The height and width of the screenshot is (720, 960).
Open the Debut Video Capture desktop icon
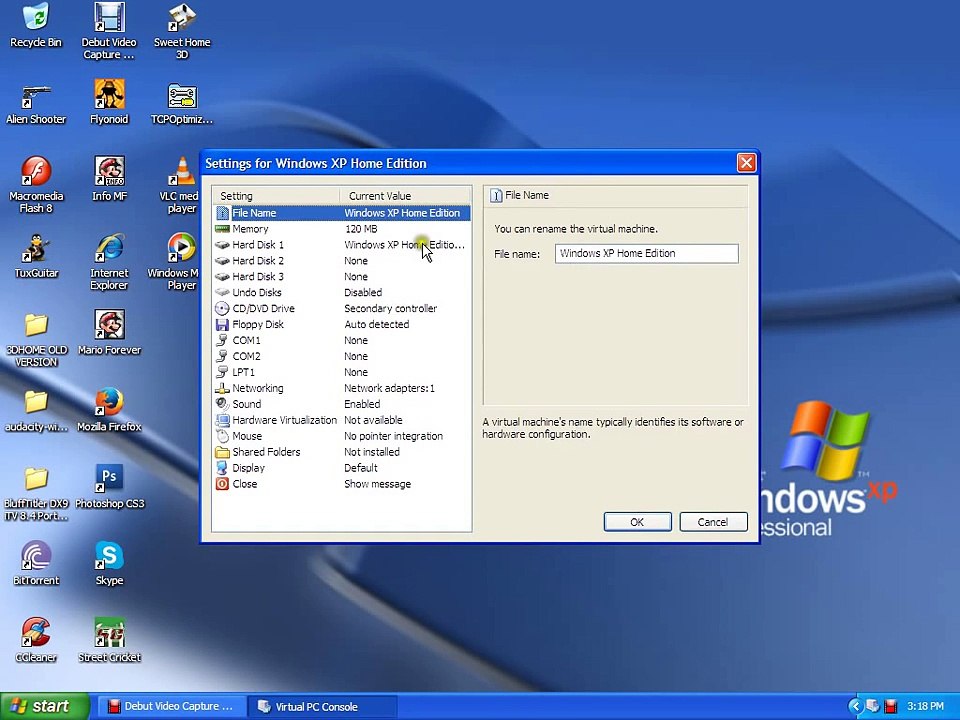pyautogui.click(x=109, y=31)
